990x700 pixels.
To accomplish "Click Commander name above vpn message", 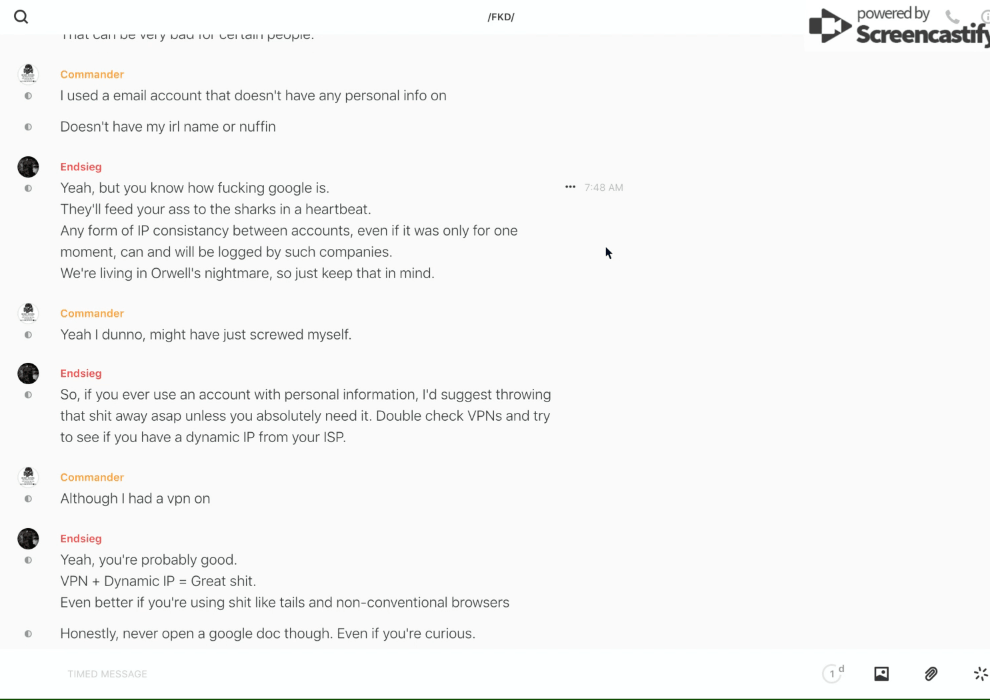I will click(x=92, y=477).
